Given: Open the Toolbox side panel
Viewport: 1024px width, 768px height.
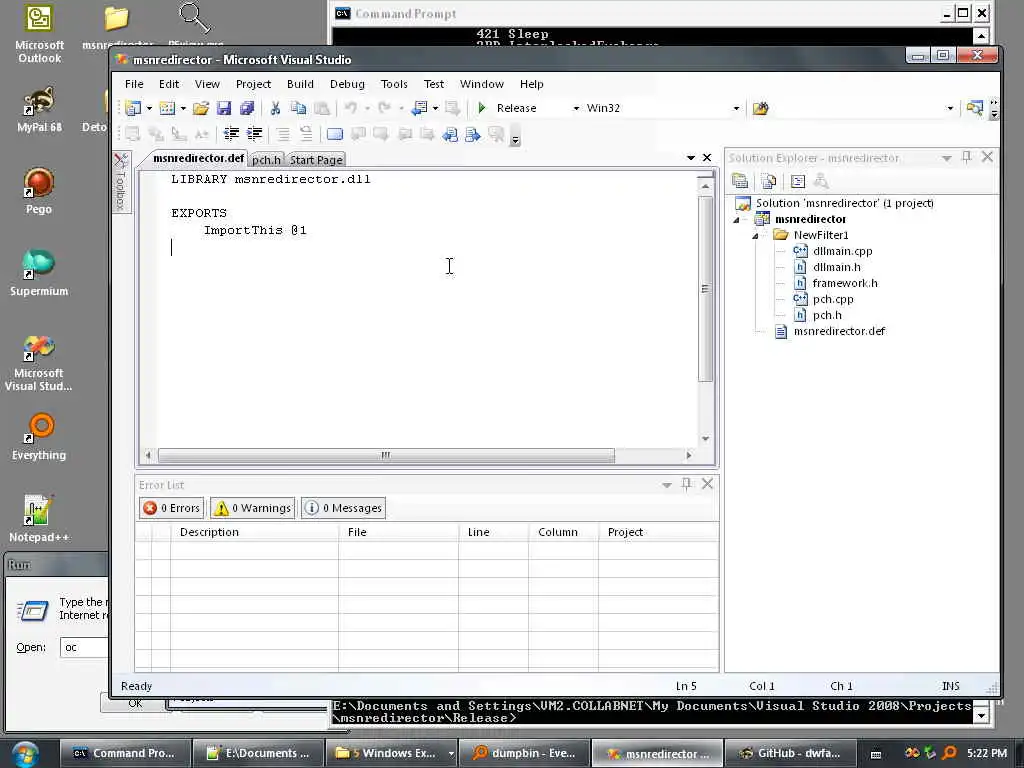Looking at the screenshot, I should tap(120, 183).
